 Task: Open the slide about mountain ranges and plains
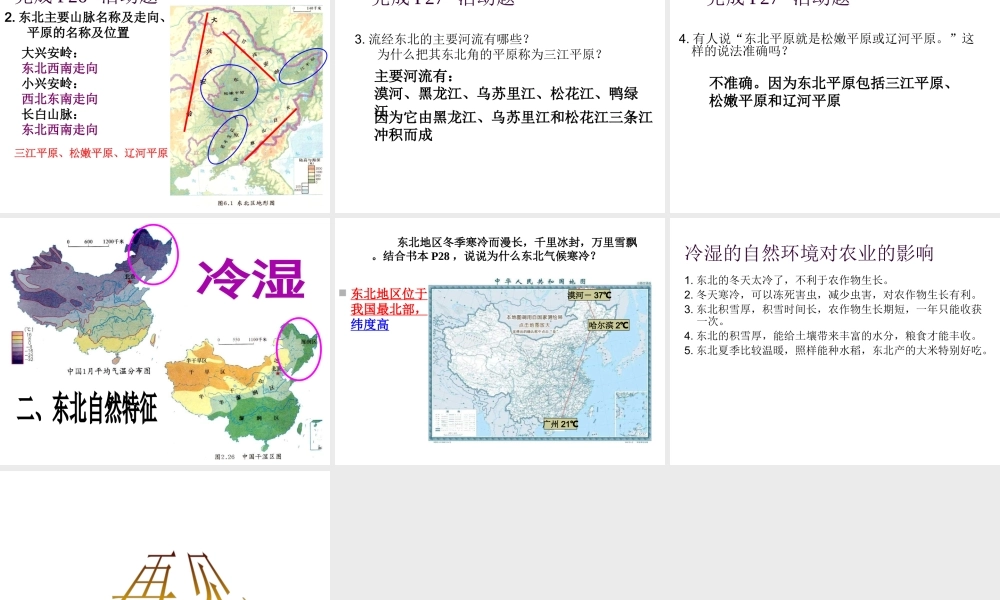point(165,106)
